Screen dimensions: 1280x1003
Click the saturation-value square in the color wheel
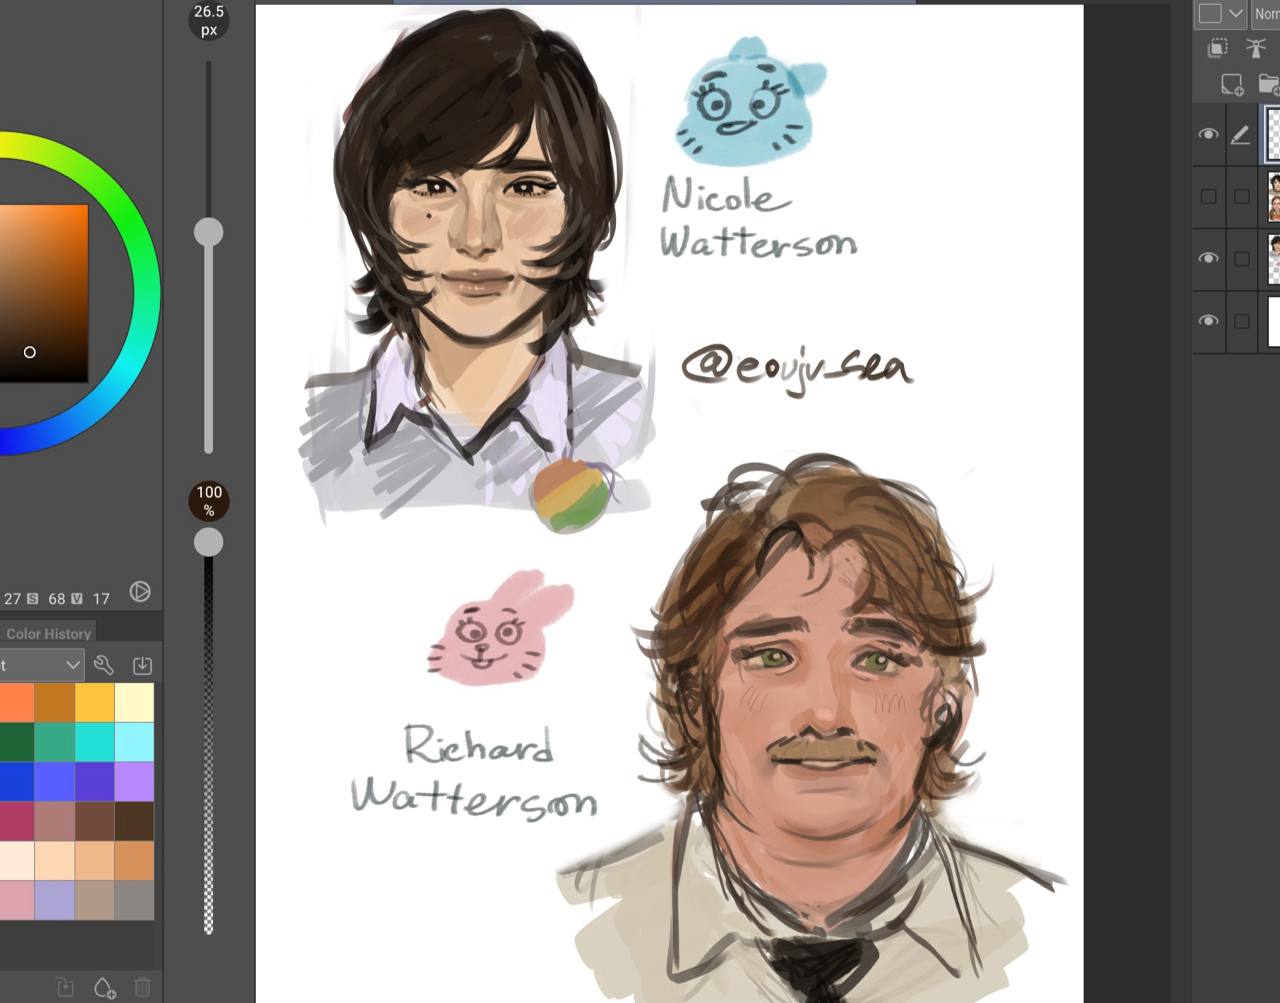44,293
